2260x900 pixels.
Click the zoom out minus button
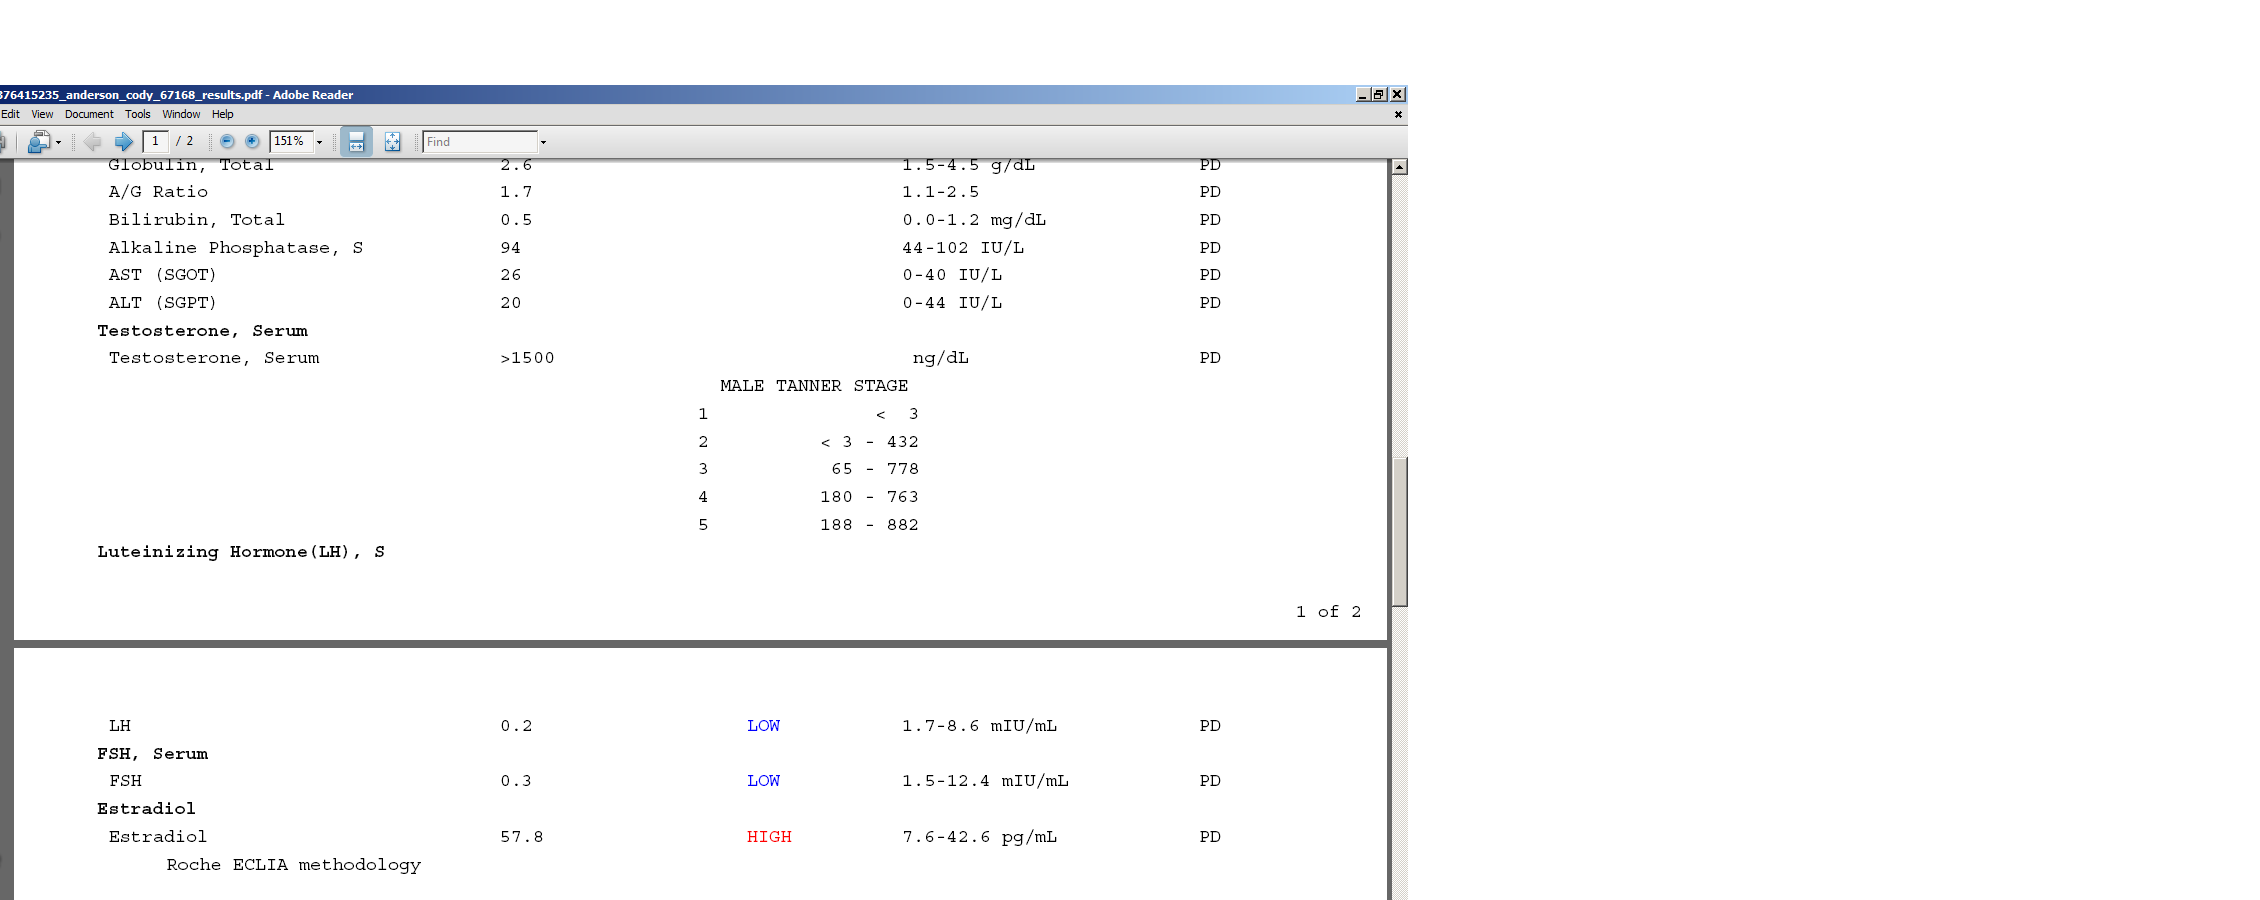click(227, 142)
